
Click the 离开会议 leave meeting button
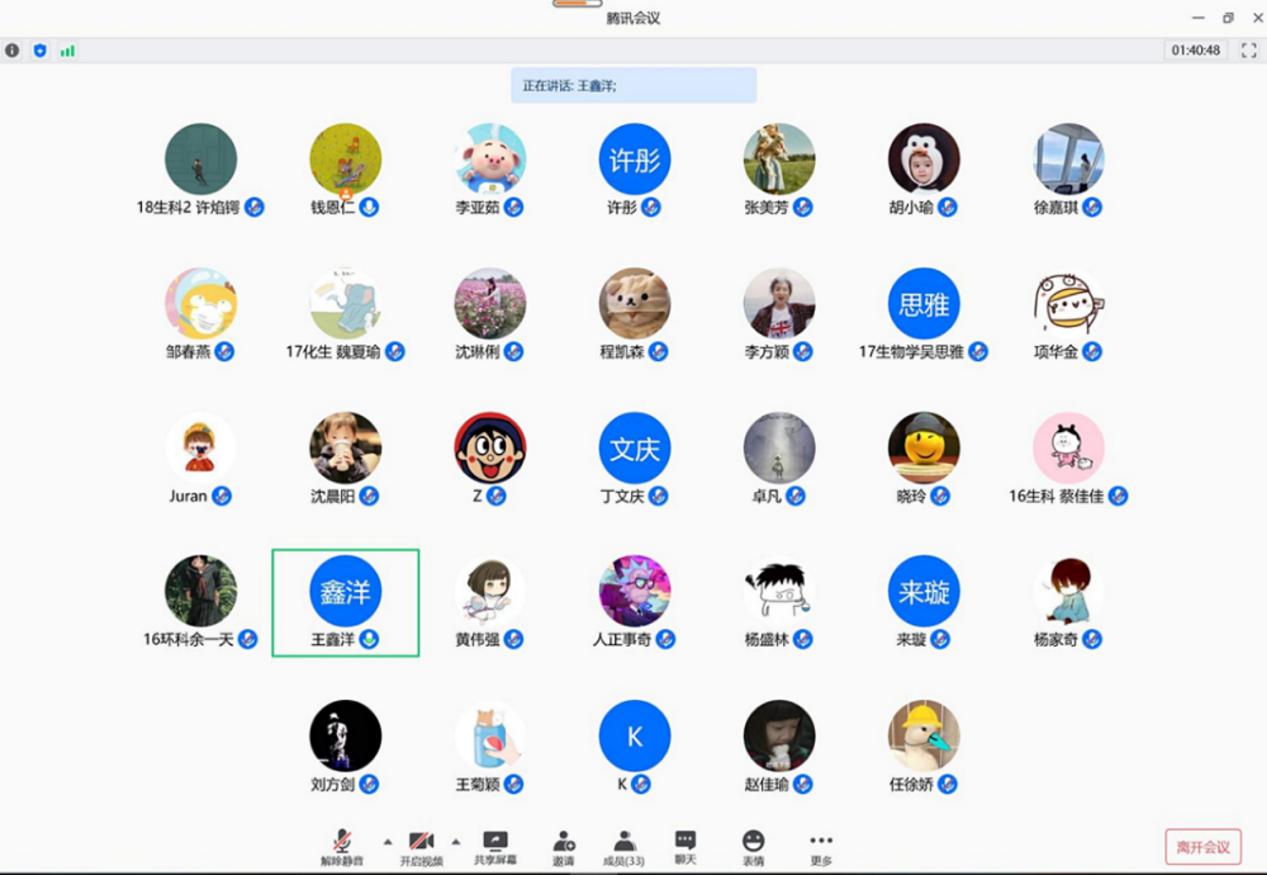pyautogui.click(x=1203, y=847)
